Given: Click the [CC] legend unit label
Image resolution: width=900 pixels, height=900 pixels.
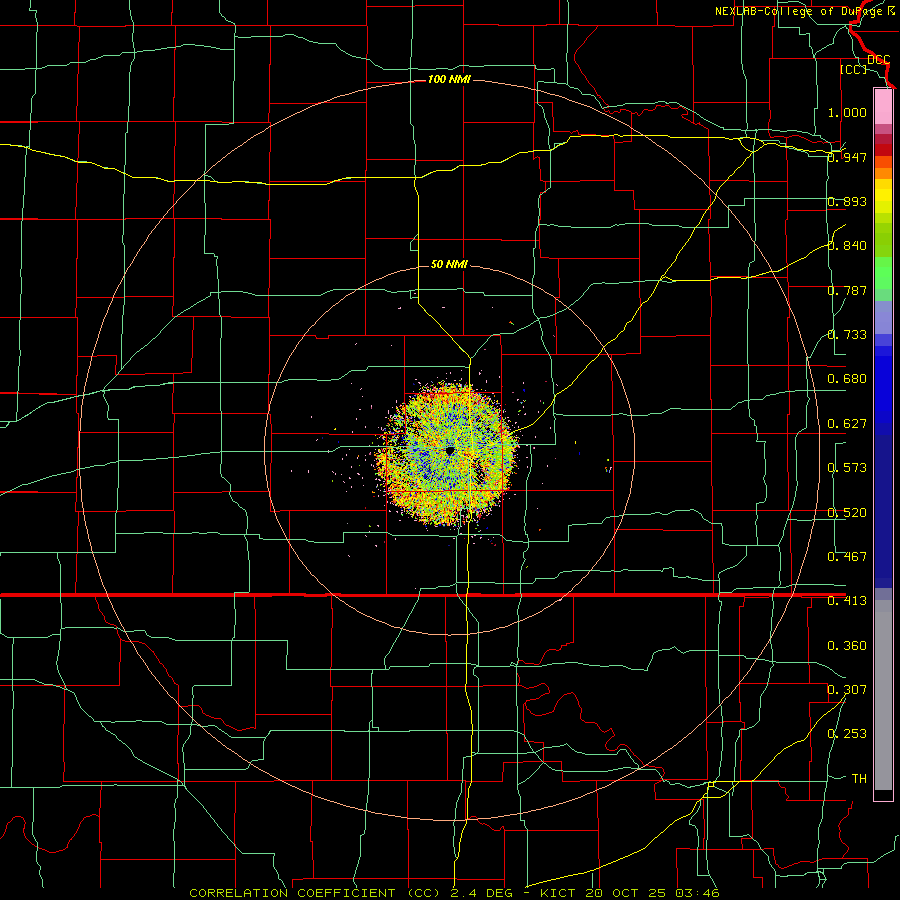Looking at the screenshot, I should 853,69.
